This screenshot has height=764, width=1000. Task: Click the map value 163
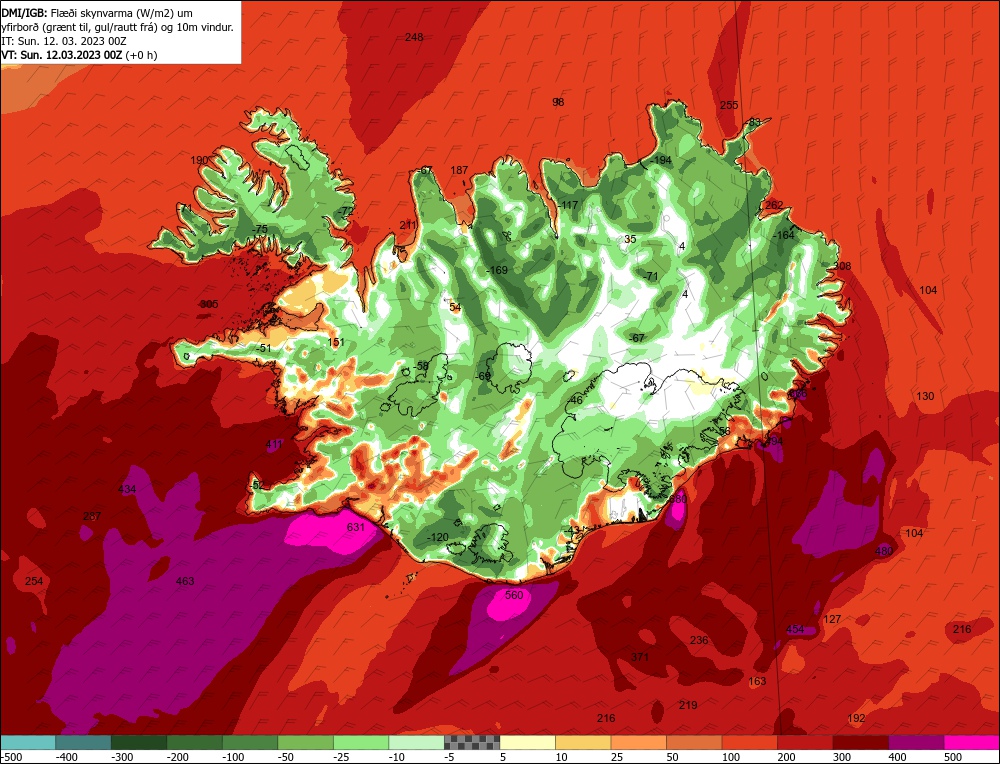click(x=757, y=681)
